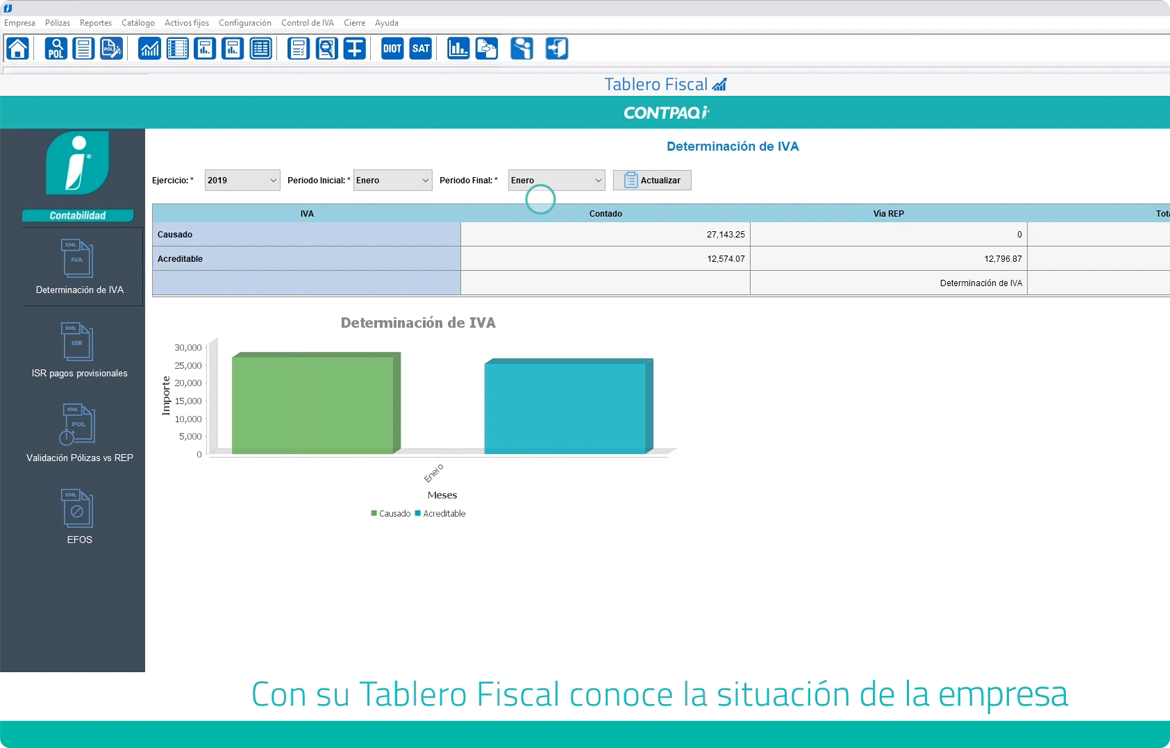
Task: Open the SAT toolbar tool
Action: click(x=420, y=47)
